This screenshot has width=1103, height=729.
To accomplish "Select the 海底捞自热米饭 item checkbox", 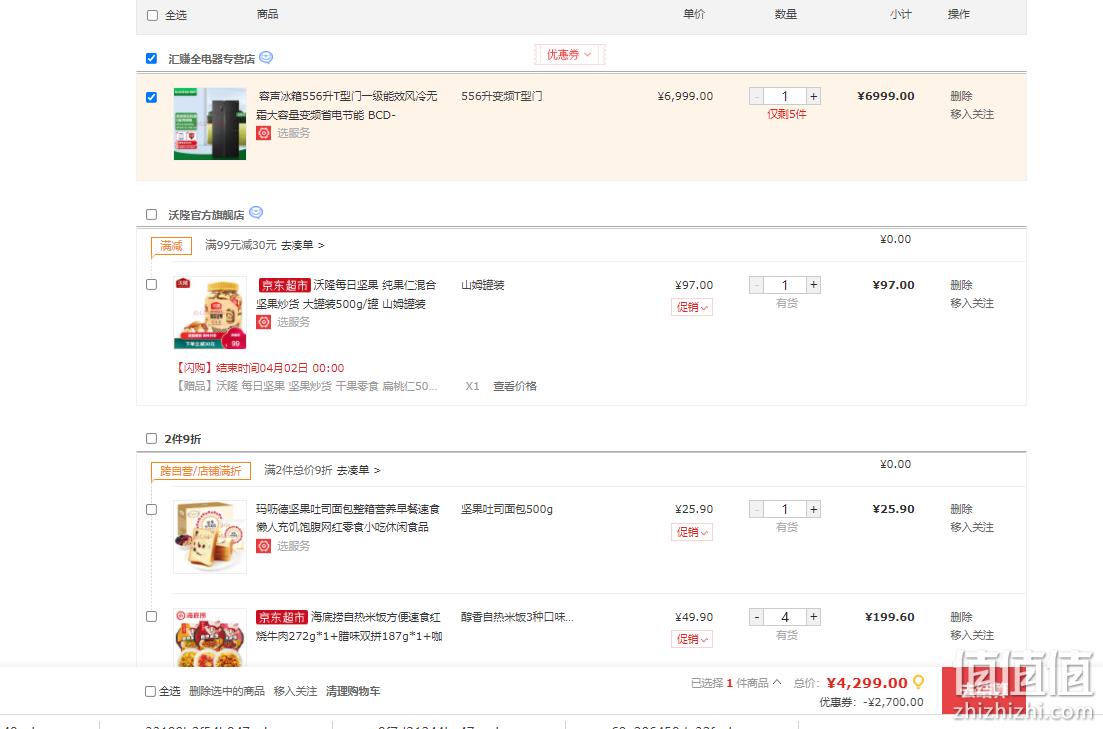I will (x=151, y=616).
